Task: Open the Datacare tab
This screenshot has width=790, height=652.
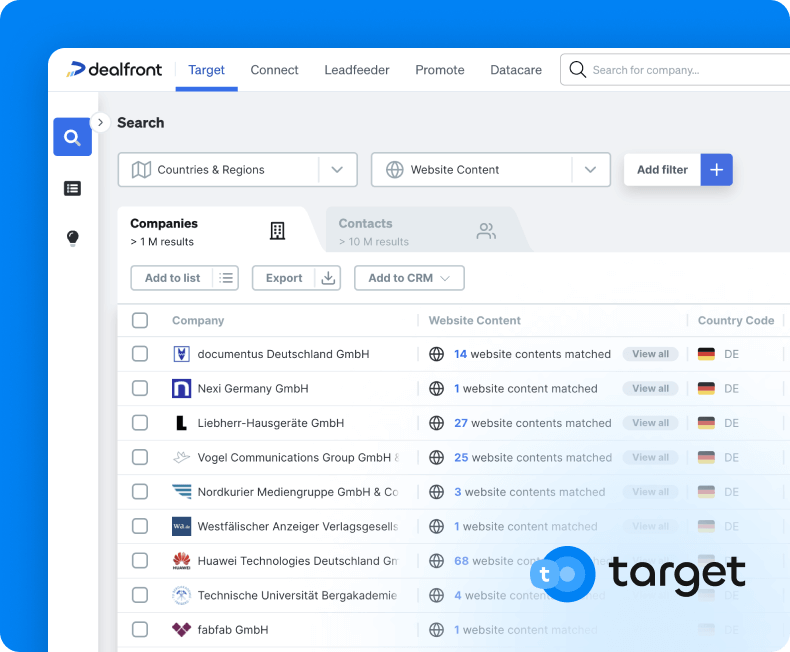Action: [516, 70]
